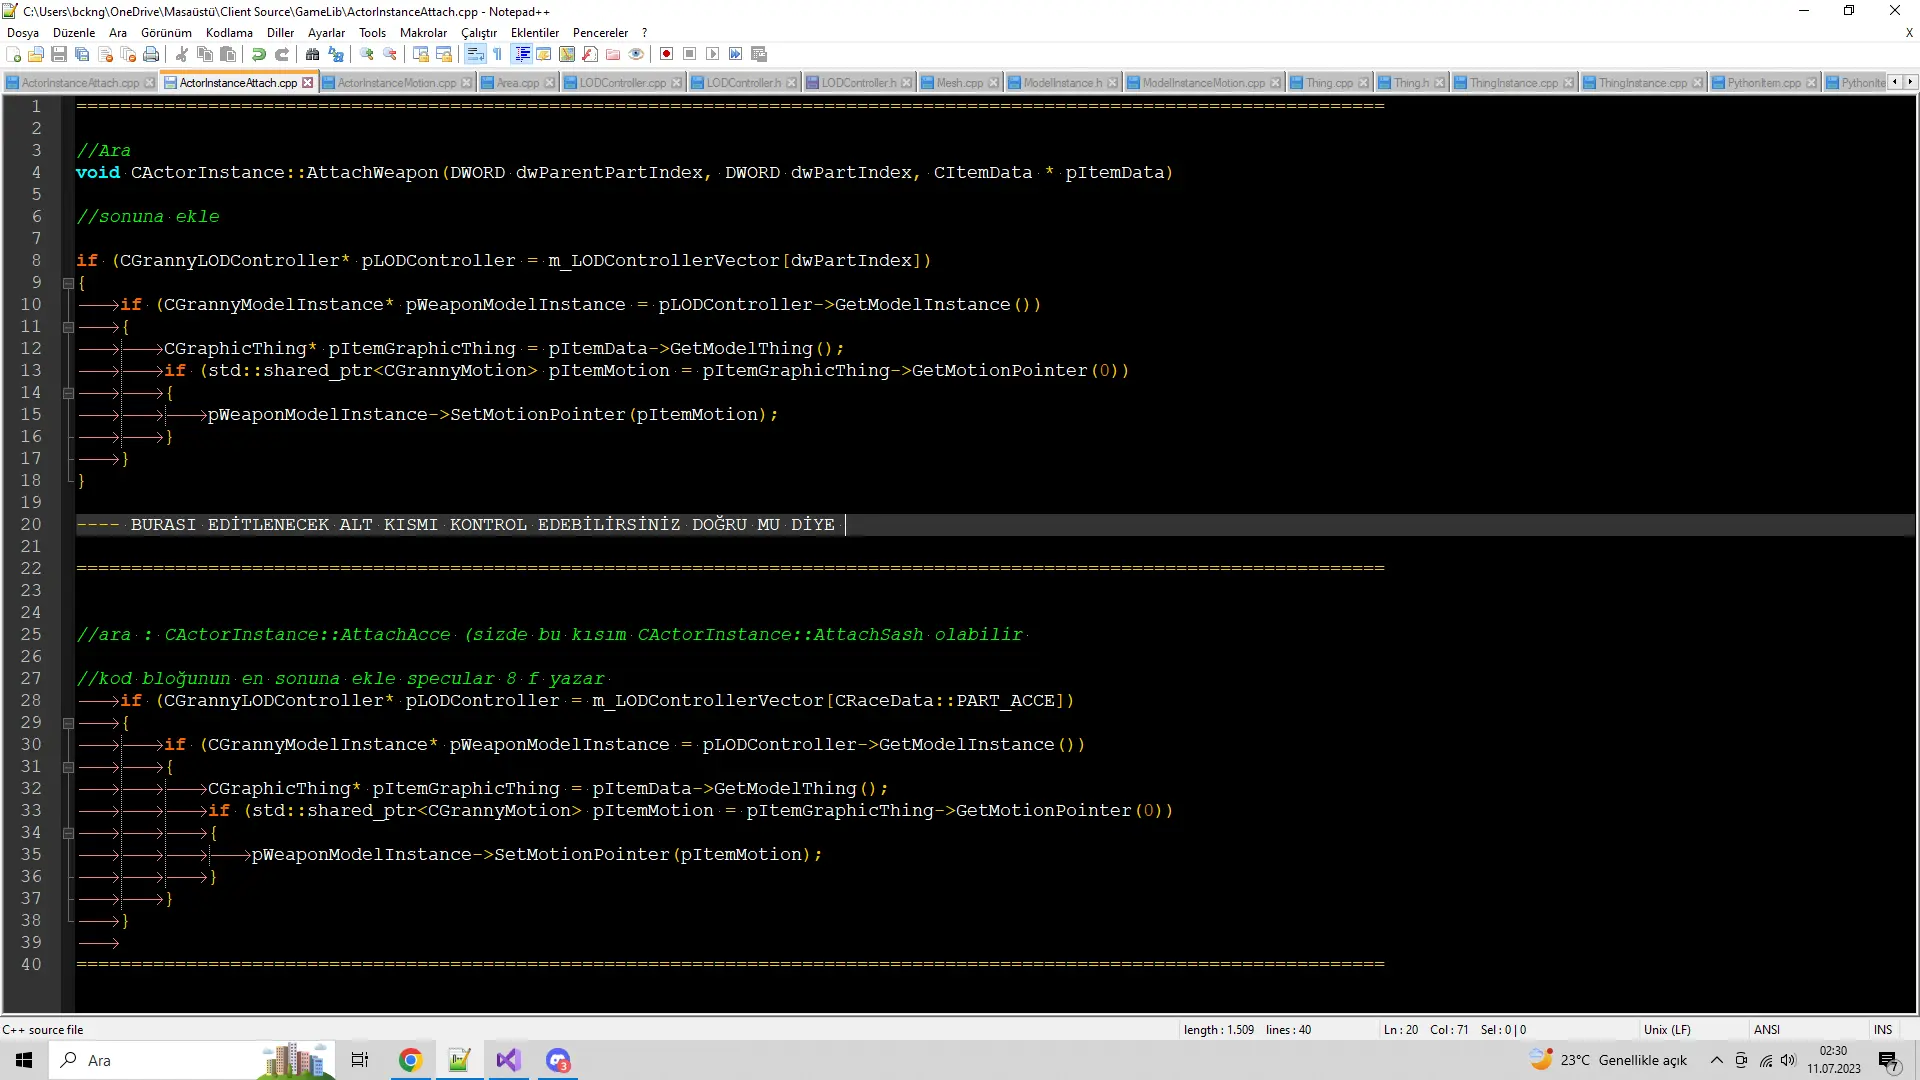This screenshot has height=1080, width=1920.
Task: Toggle word wrap in toolbar
Action: point(475,54)
